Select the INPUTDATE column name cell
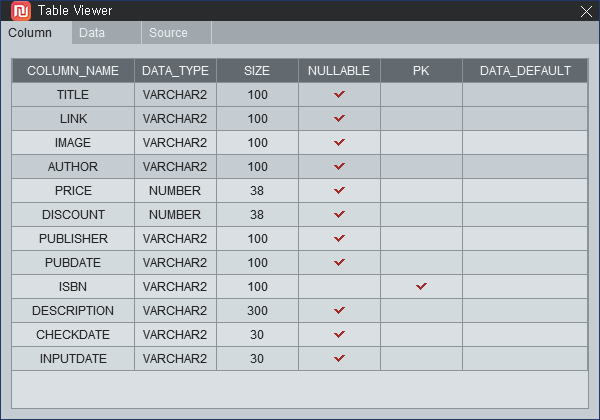The image size is (600, 420). coord(73,358)
